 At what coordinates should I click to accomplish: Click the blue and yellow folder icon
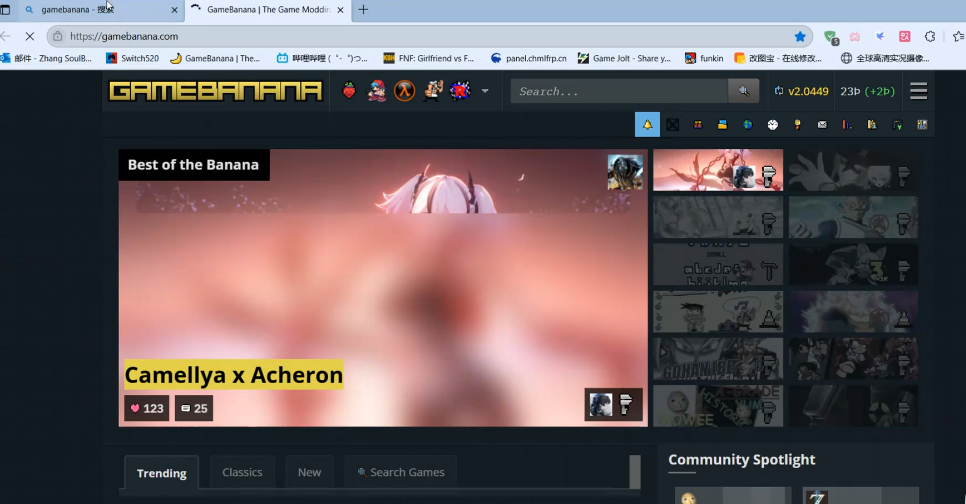click(x=723, y=124)
